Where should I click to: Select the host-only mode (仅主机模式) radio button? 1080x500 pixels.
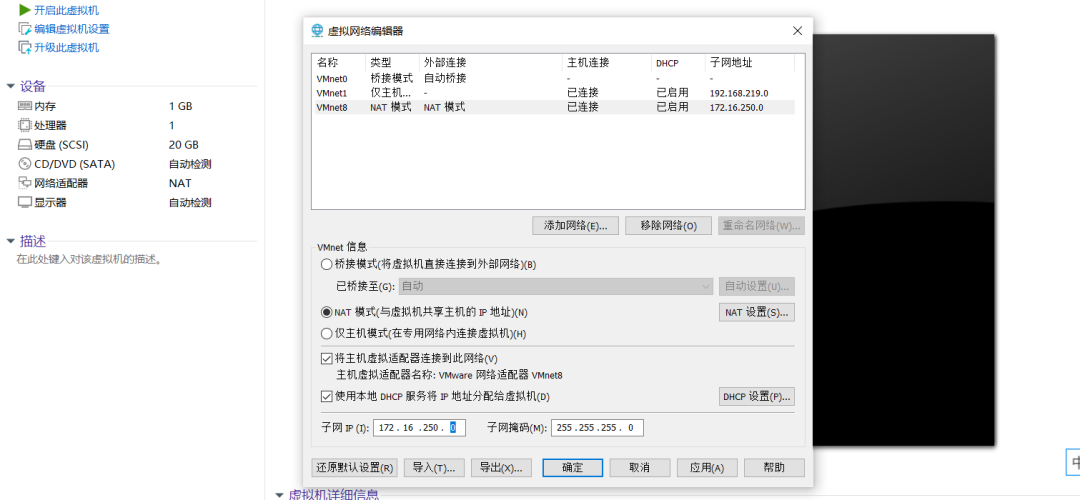pos(326,333)
